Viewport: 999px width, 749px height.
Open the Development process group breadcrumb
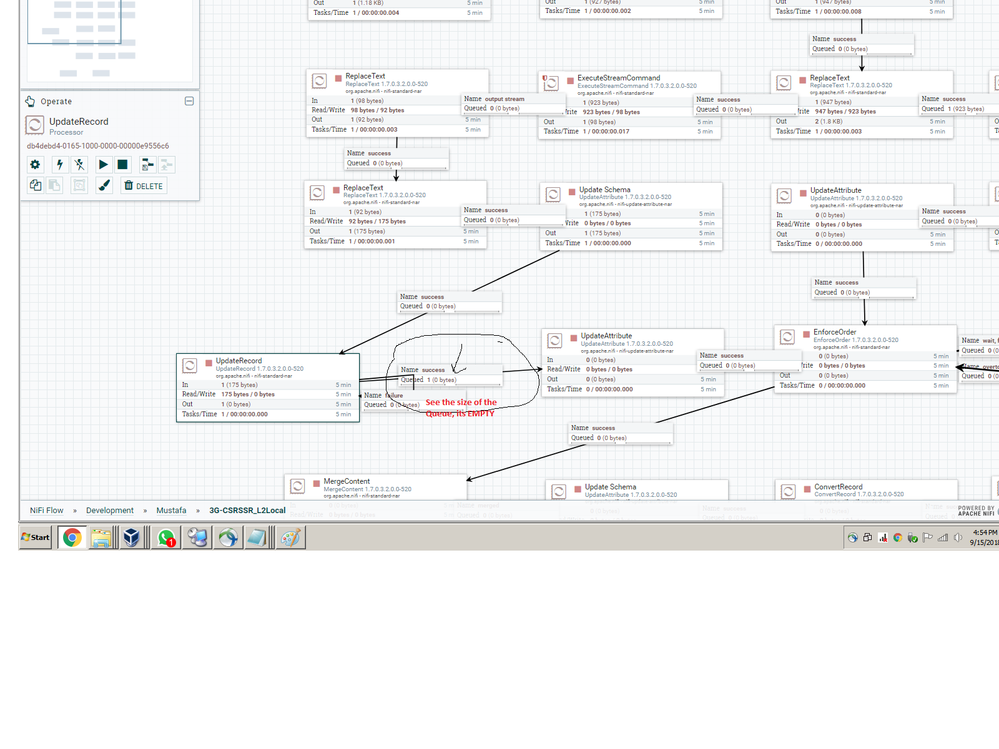[110, 510]
